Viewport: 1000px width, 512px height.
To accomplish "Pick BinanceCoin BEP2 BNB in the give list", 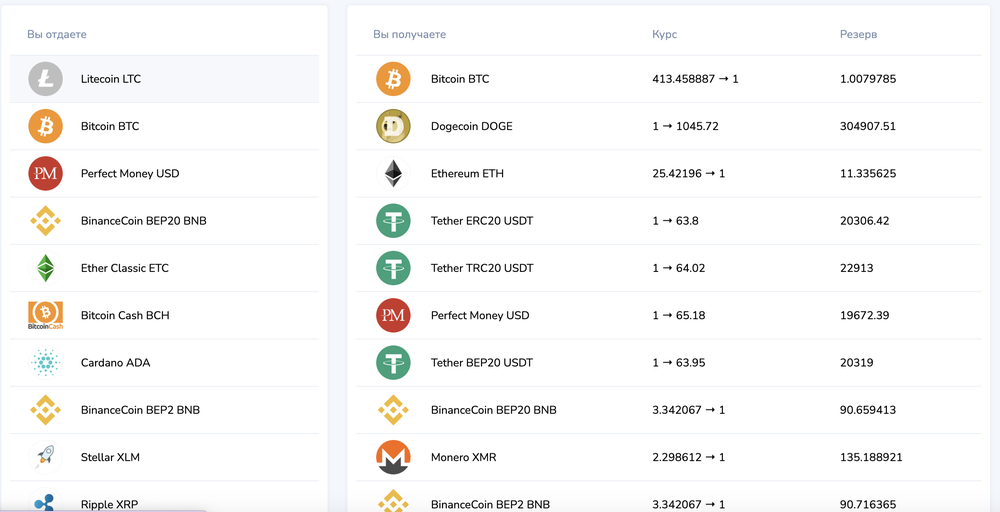I will pyautogui.click(x=165, y=409).
